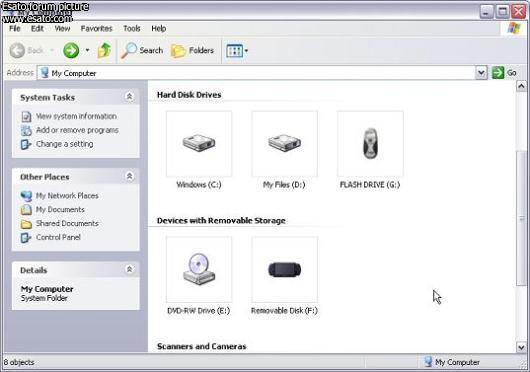Click the green Go arrow icon
This screenshot has height=372, width=530.
pyautogui.click(x=498, y=73)
